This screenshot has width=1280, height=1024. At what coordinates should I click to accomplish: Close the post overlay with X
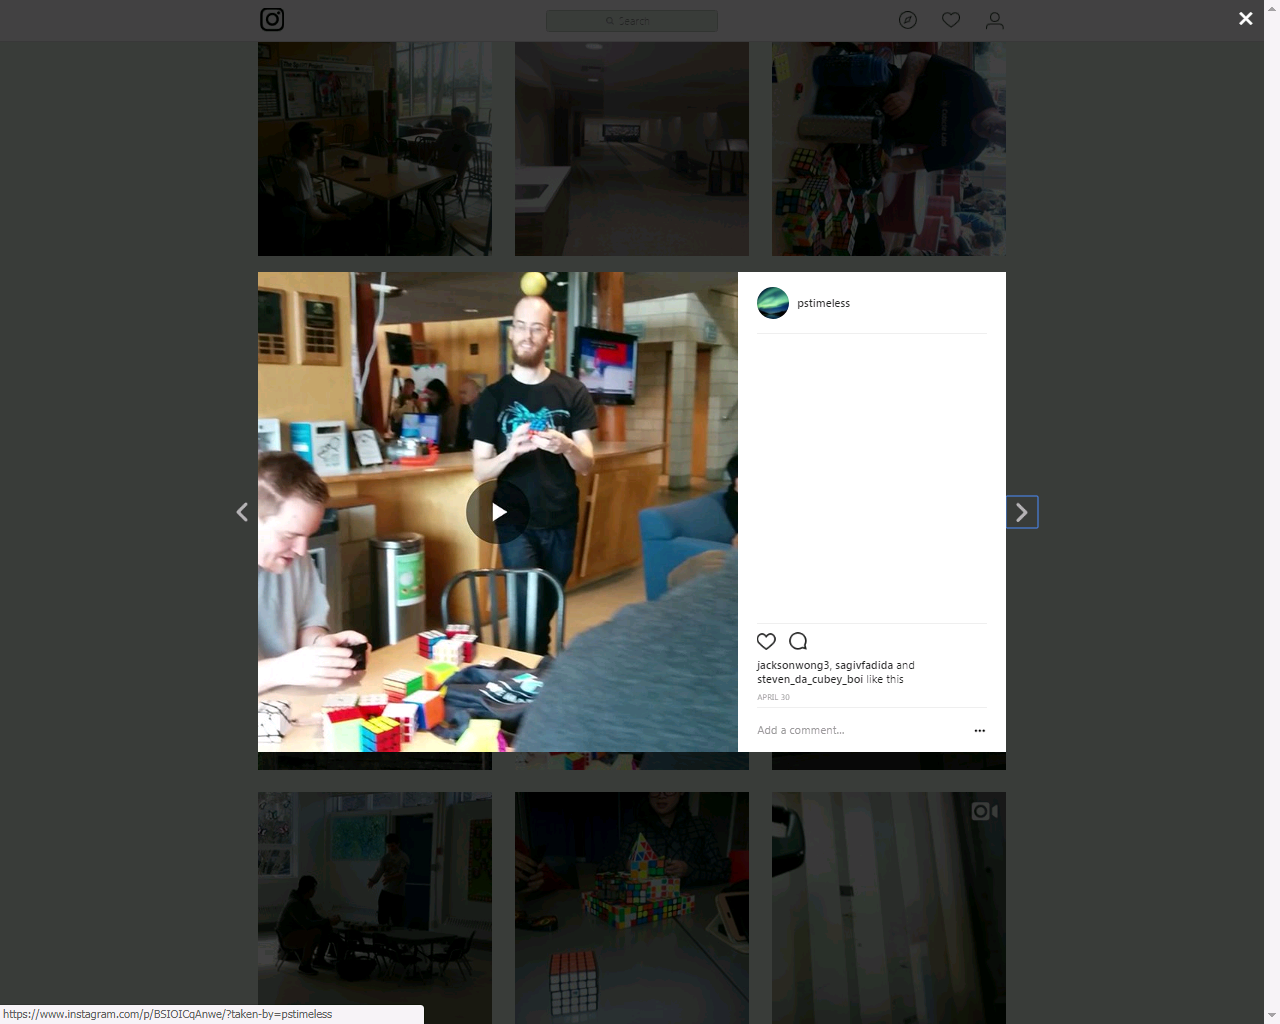coord(1246,19)
